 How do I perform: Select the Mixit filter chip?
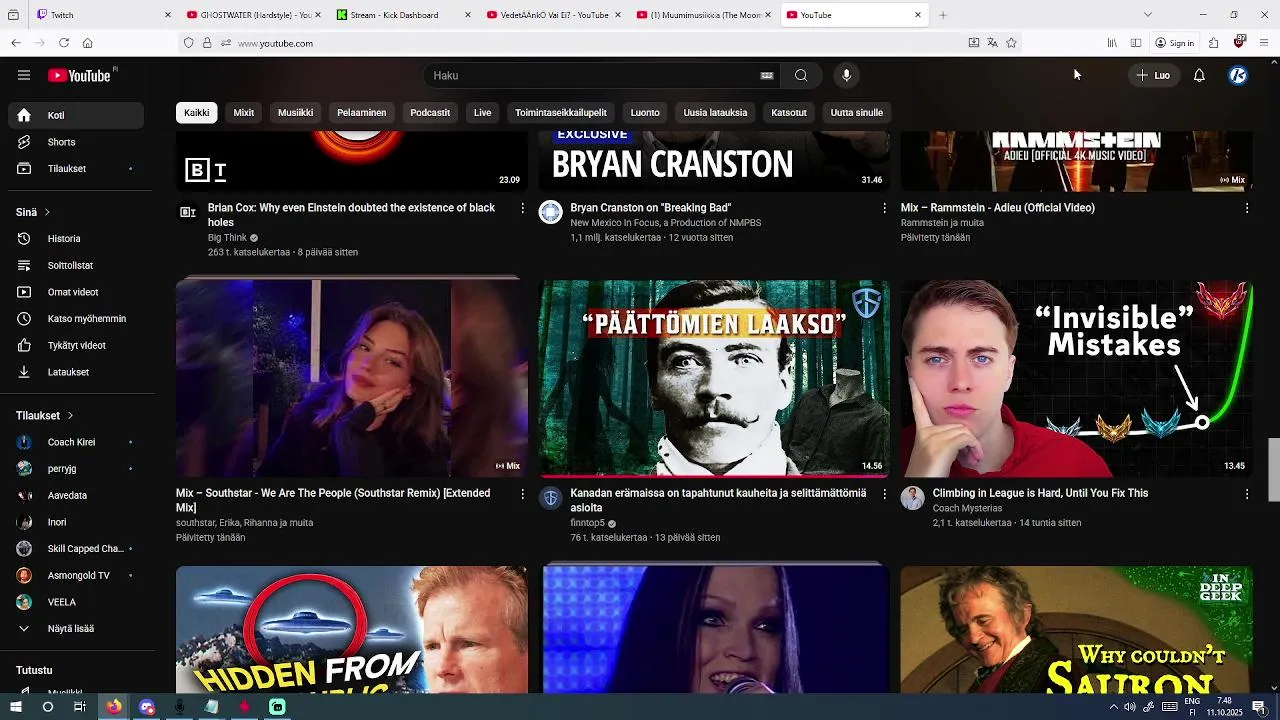[x=244, y=113]
